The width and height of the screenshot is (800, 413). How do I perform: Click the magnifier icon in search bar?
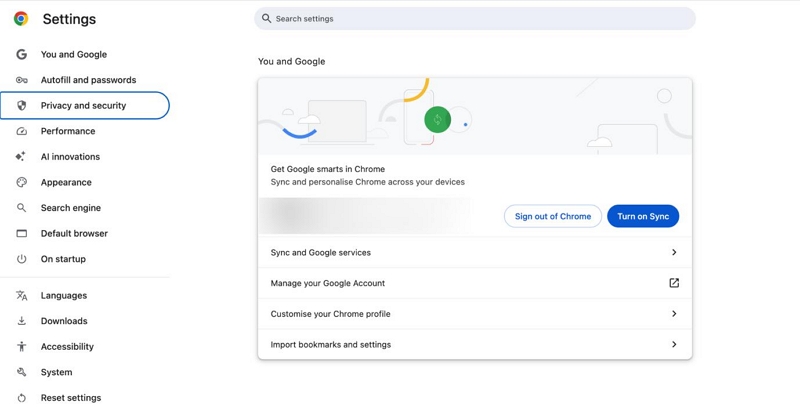pos(266,18)
